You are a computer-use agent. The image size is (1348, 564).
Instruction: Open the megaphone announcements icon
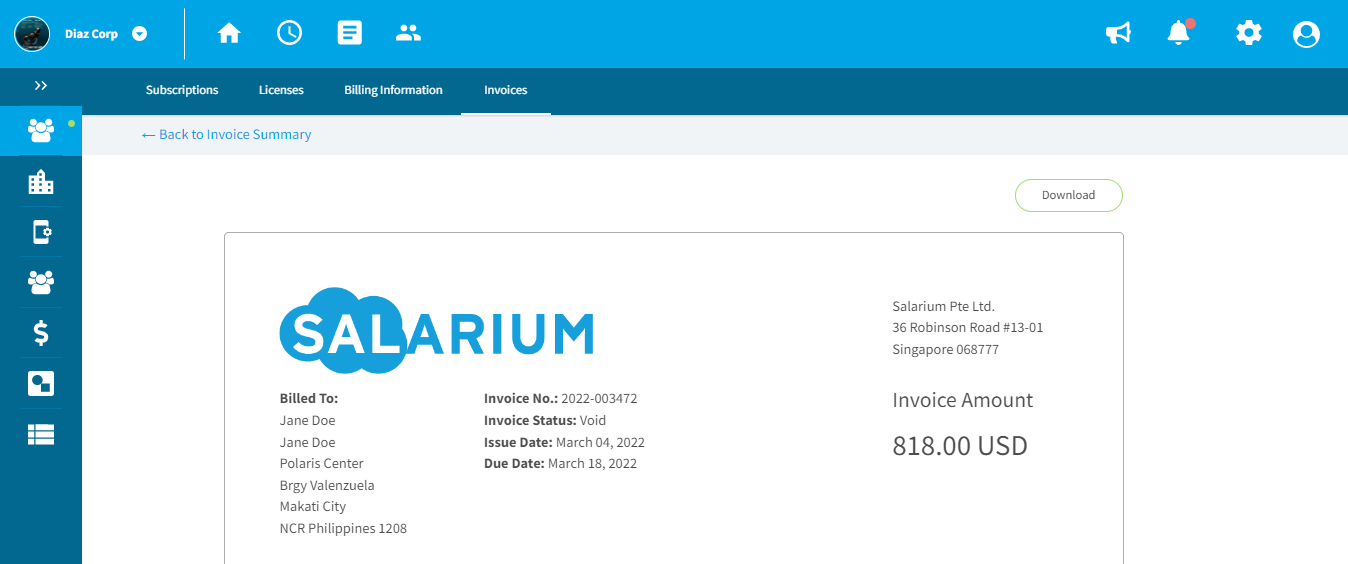(x=1118, y=34)
